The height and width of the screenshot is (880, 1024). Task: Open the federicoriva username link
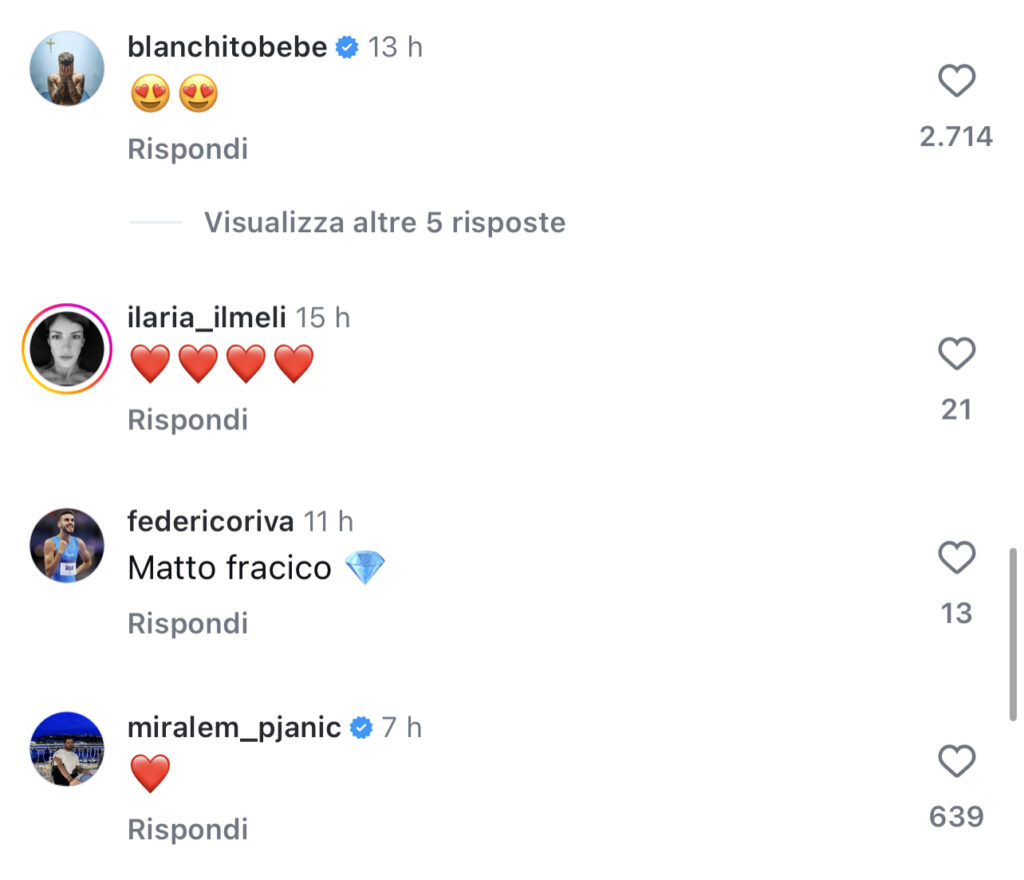tap(210, 522)
